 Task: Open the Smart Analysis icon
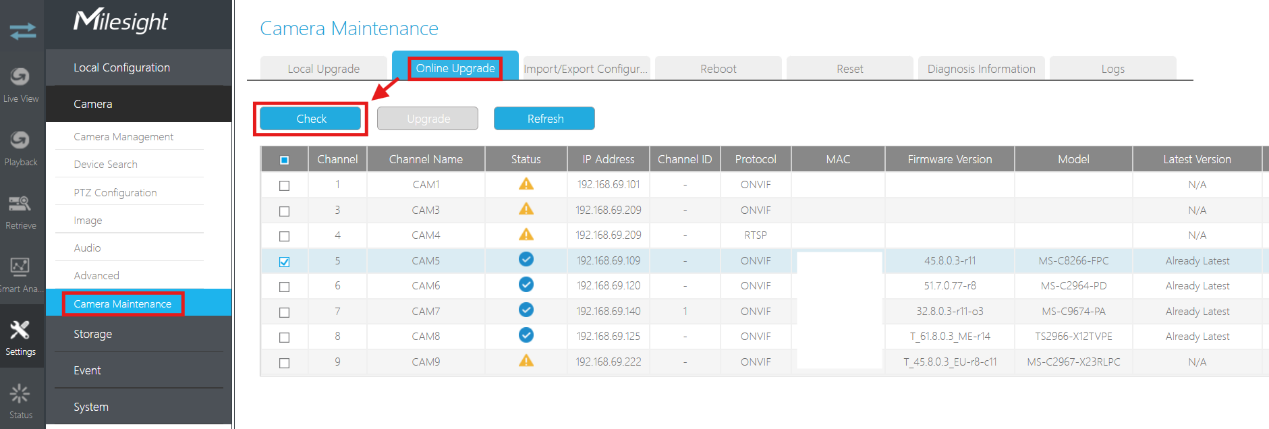click(x=22, y=268)
